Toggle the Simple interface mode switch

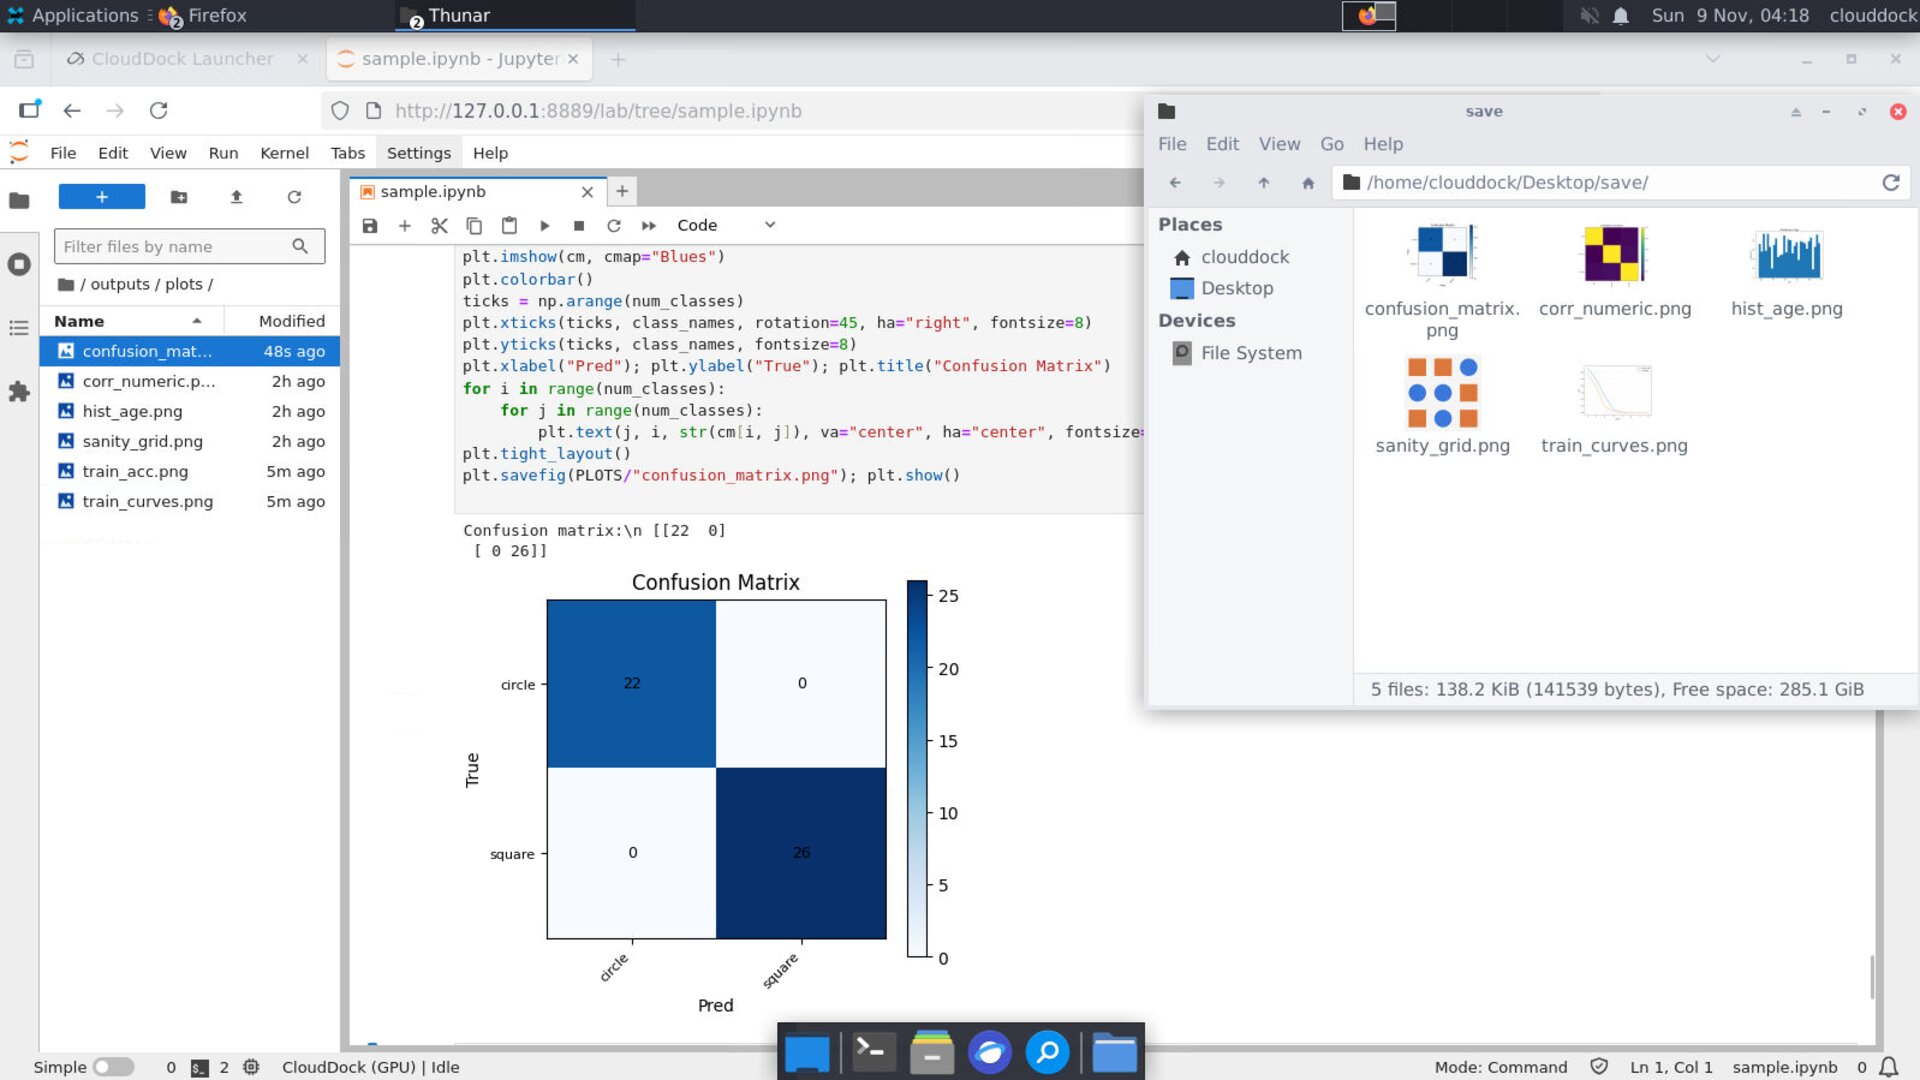click(113, 1067)
